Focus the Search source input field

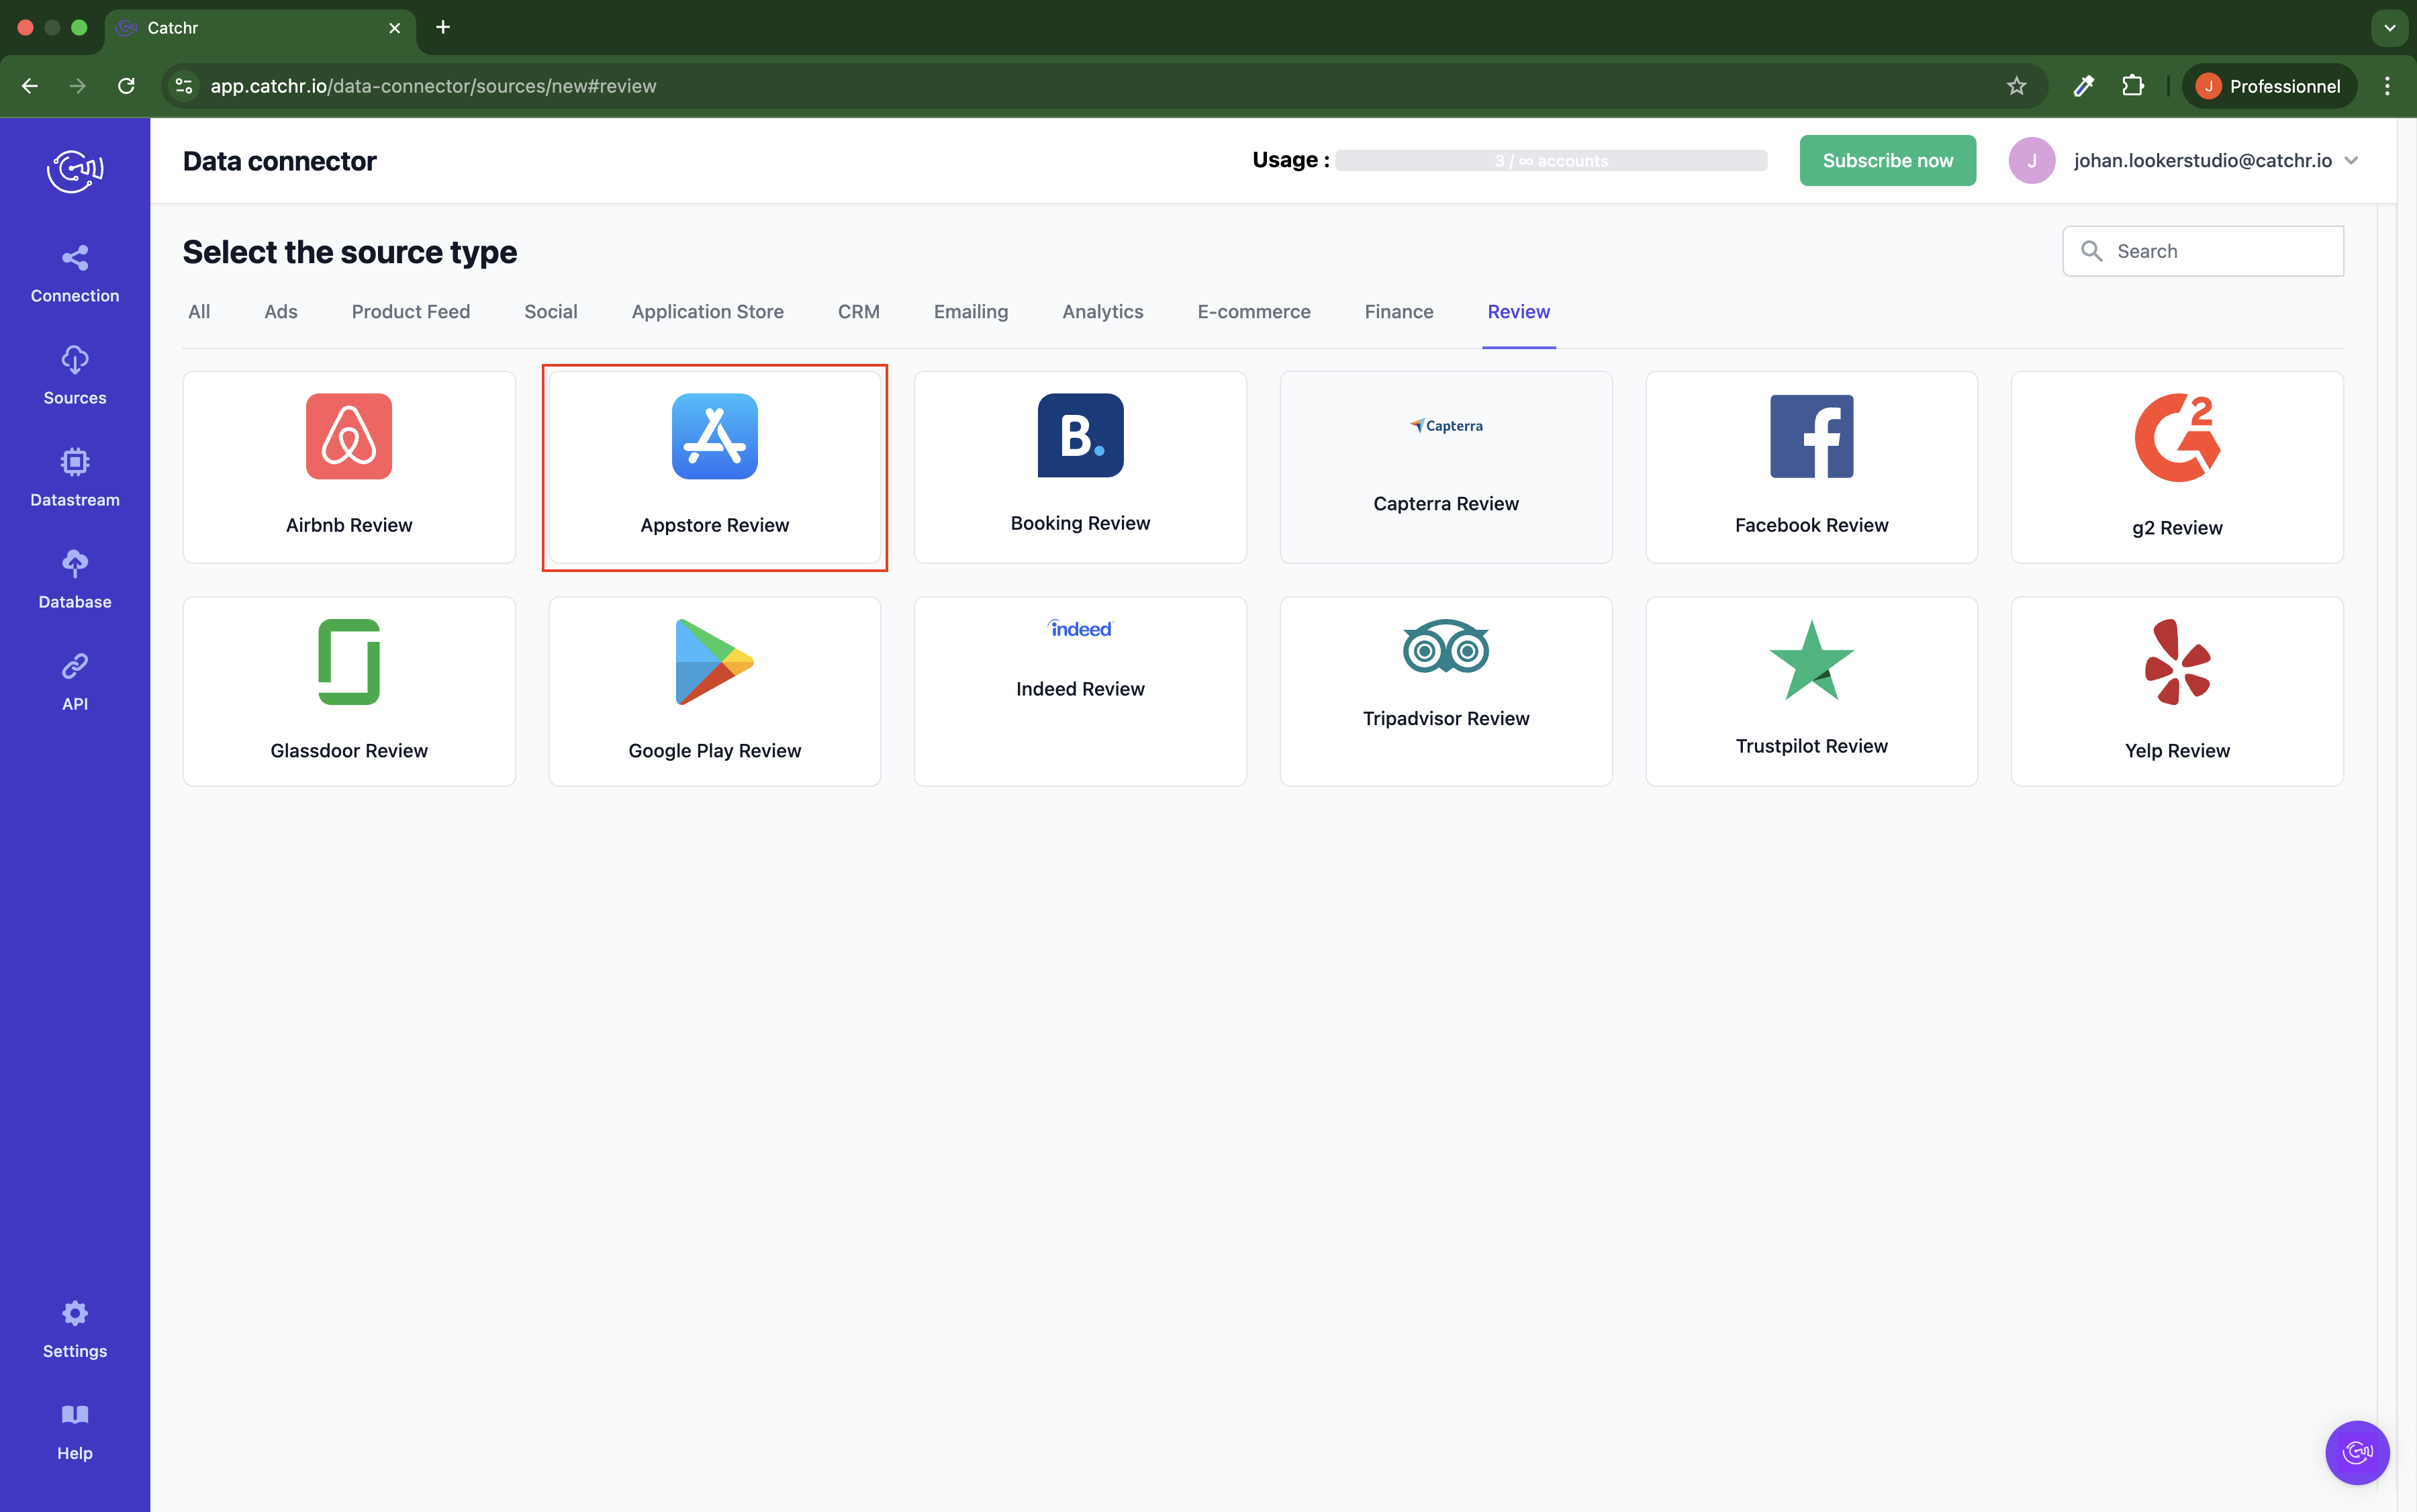pos(2203,251)
